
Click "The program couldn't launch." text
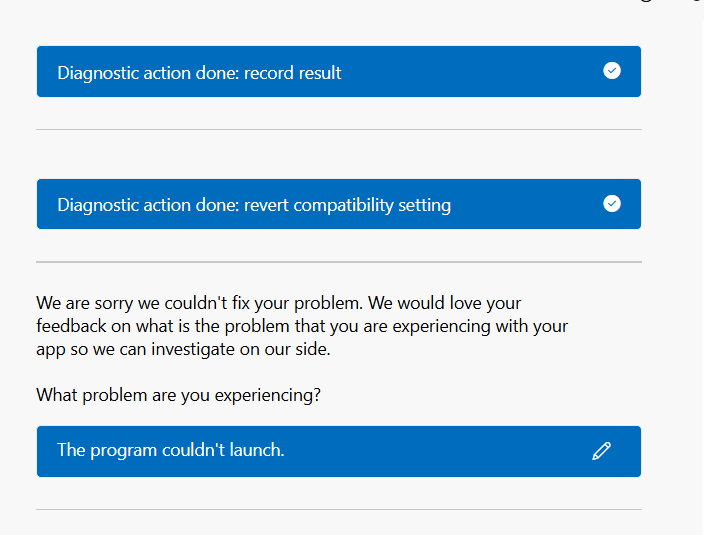[170, 451]
